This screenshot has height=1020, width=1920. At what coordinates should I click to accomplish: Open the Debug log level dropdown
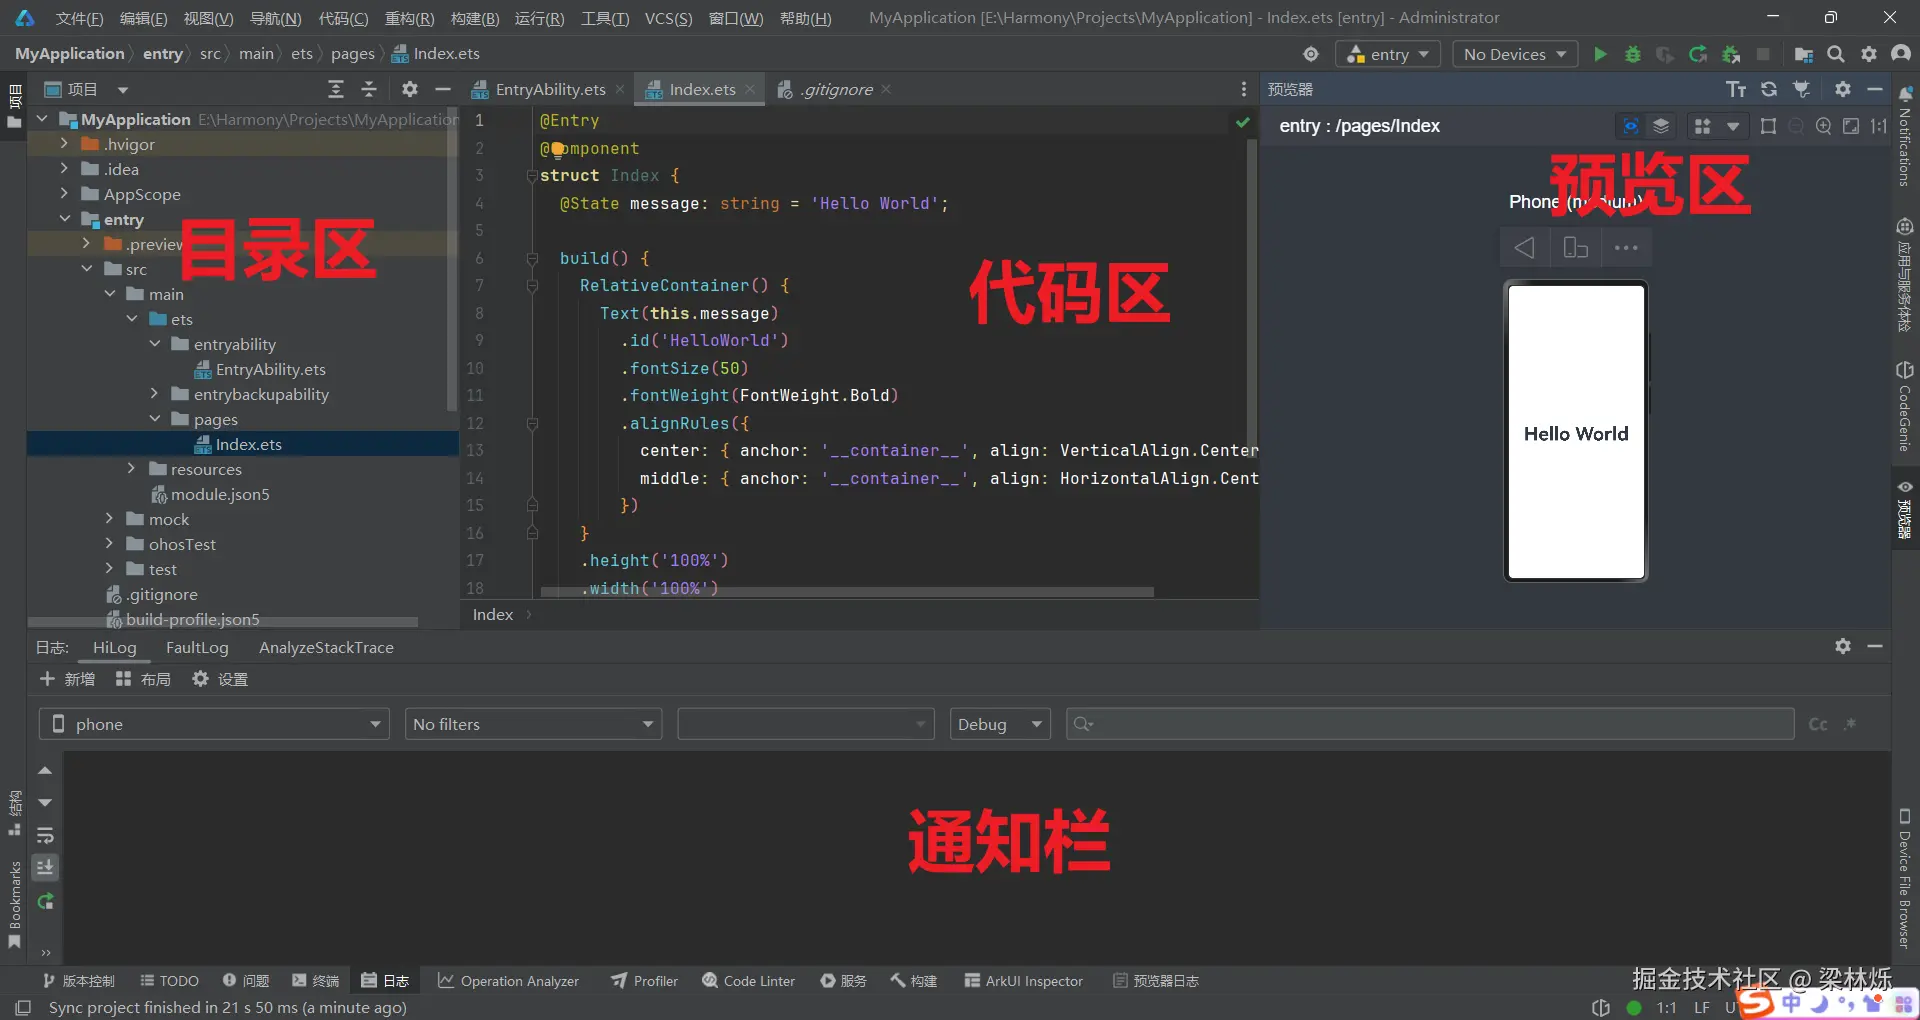click(x=999, y=724)
